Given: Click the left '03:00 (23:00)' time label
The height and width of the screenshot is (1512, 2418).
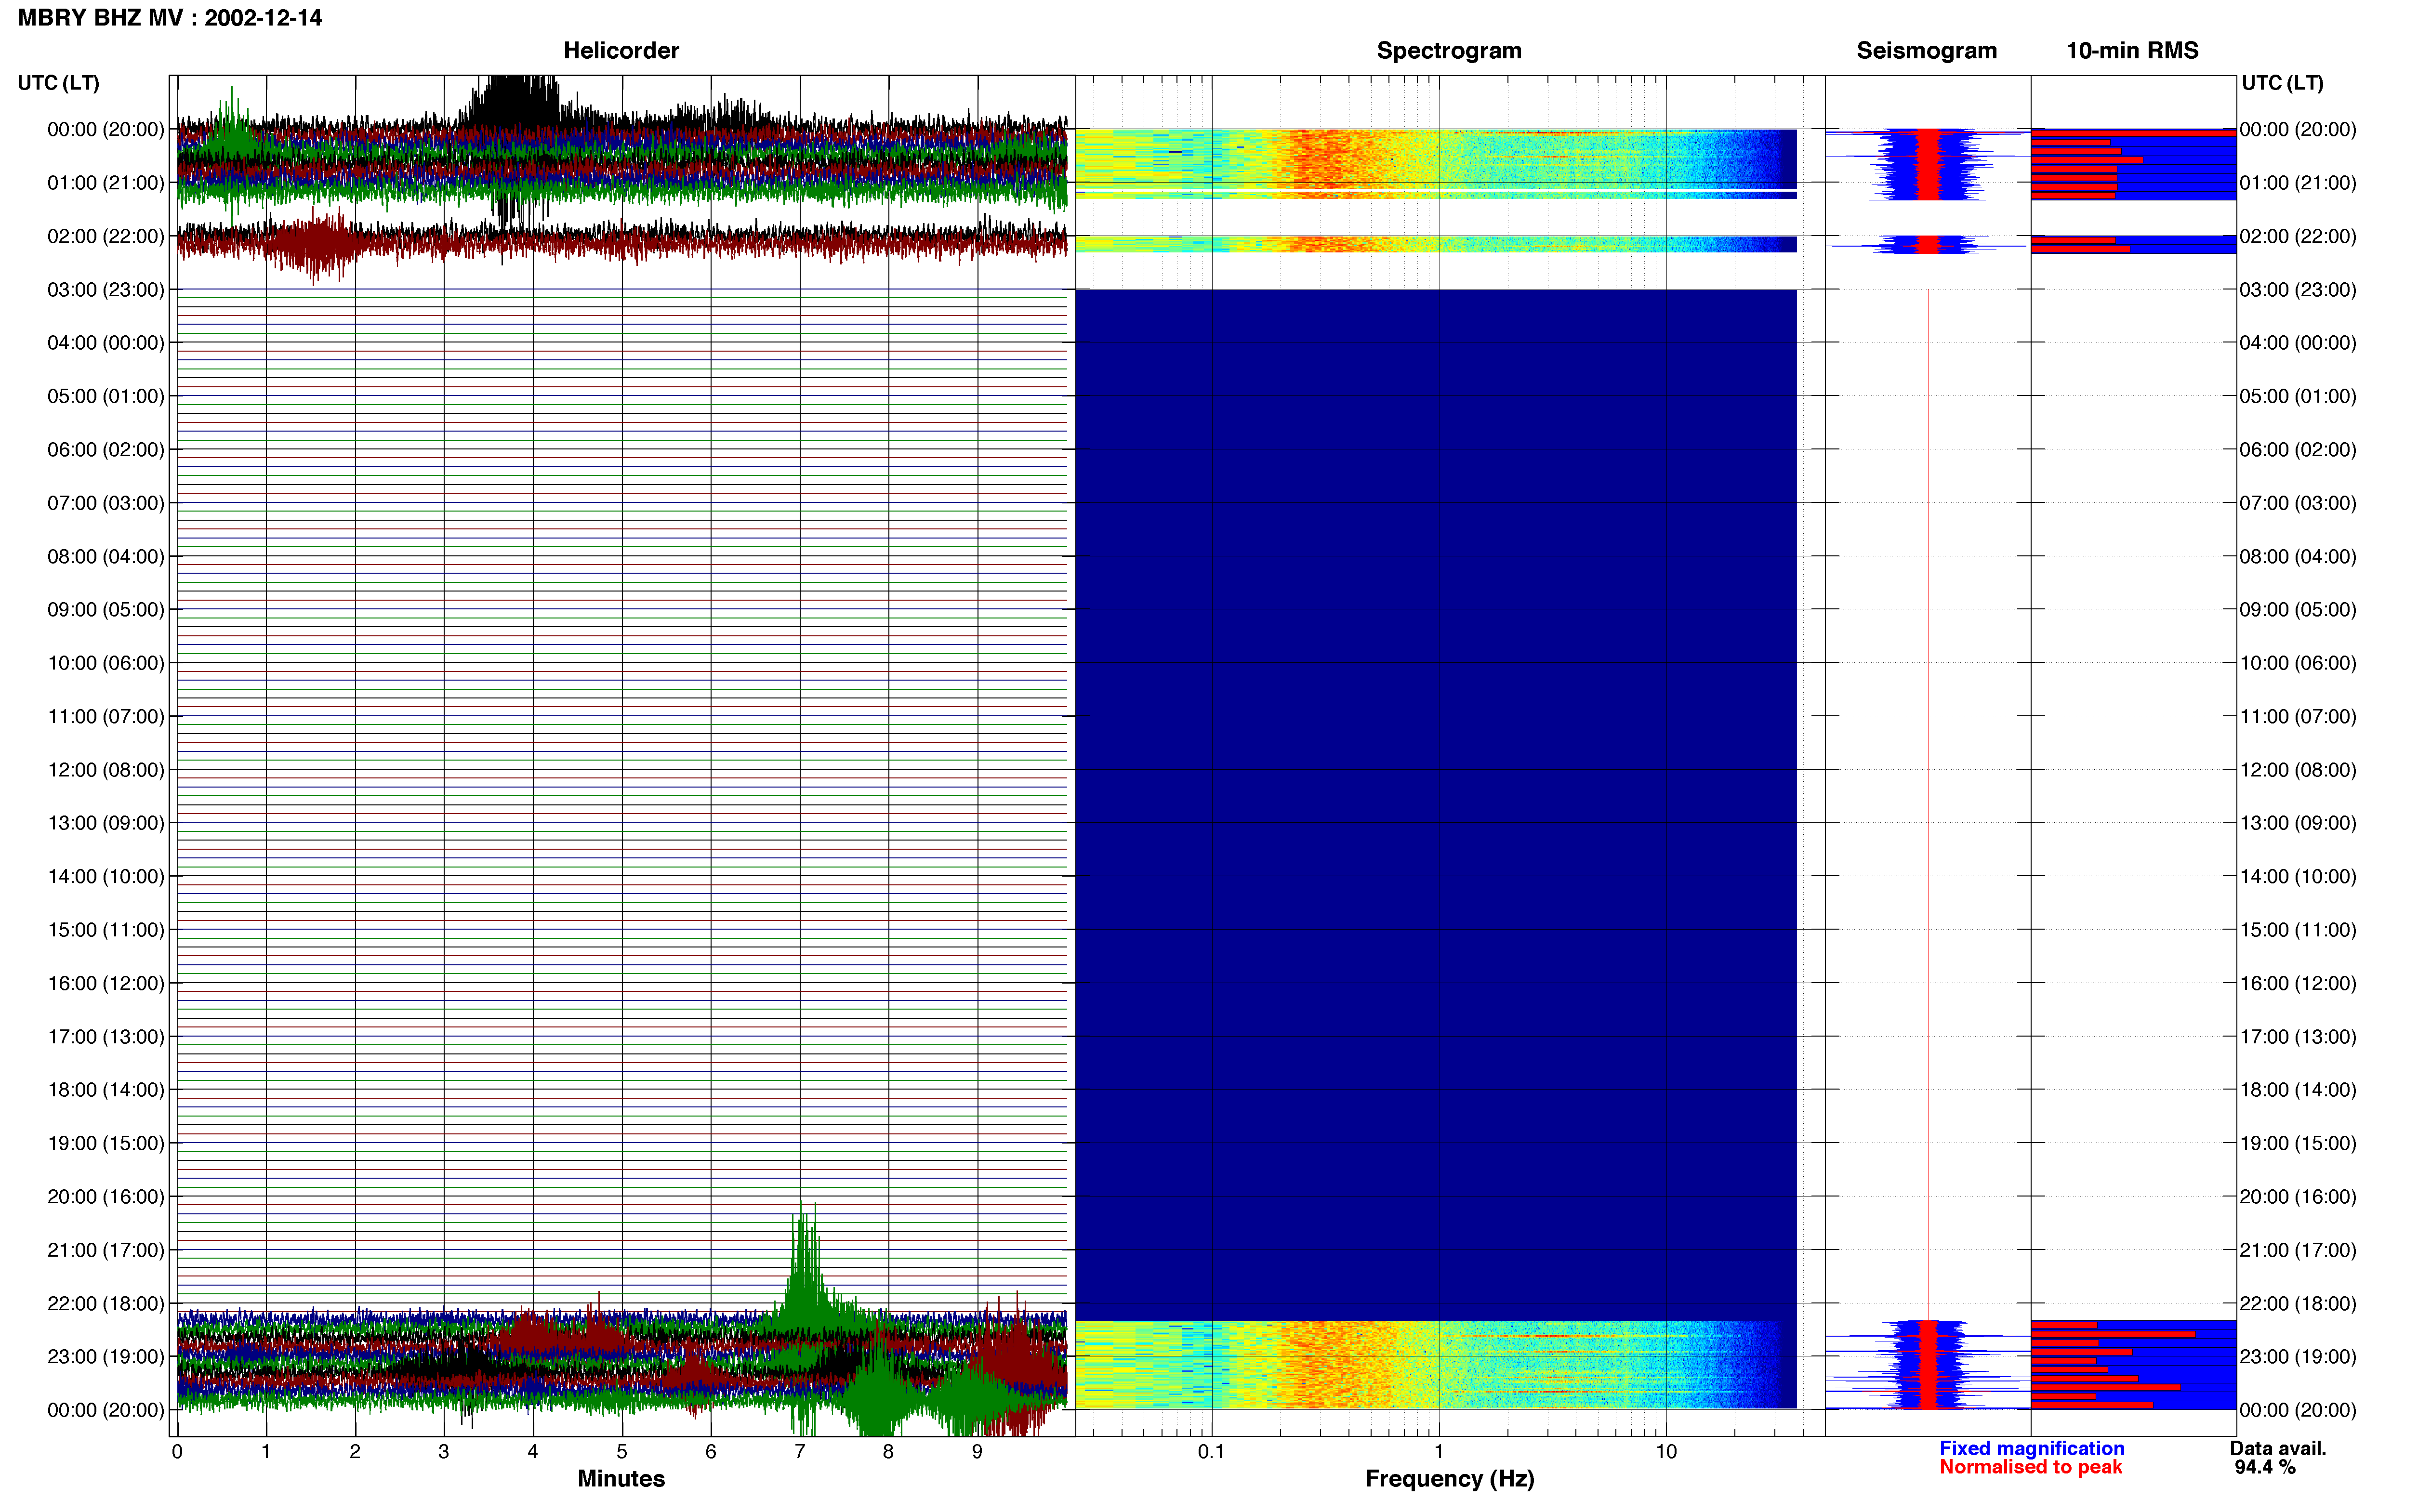Looking at the screenshot, I should pyautogui.click(x=106, y=290).
